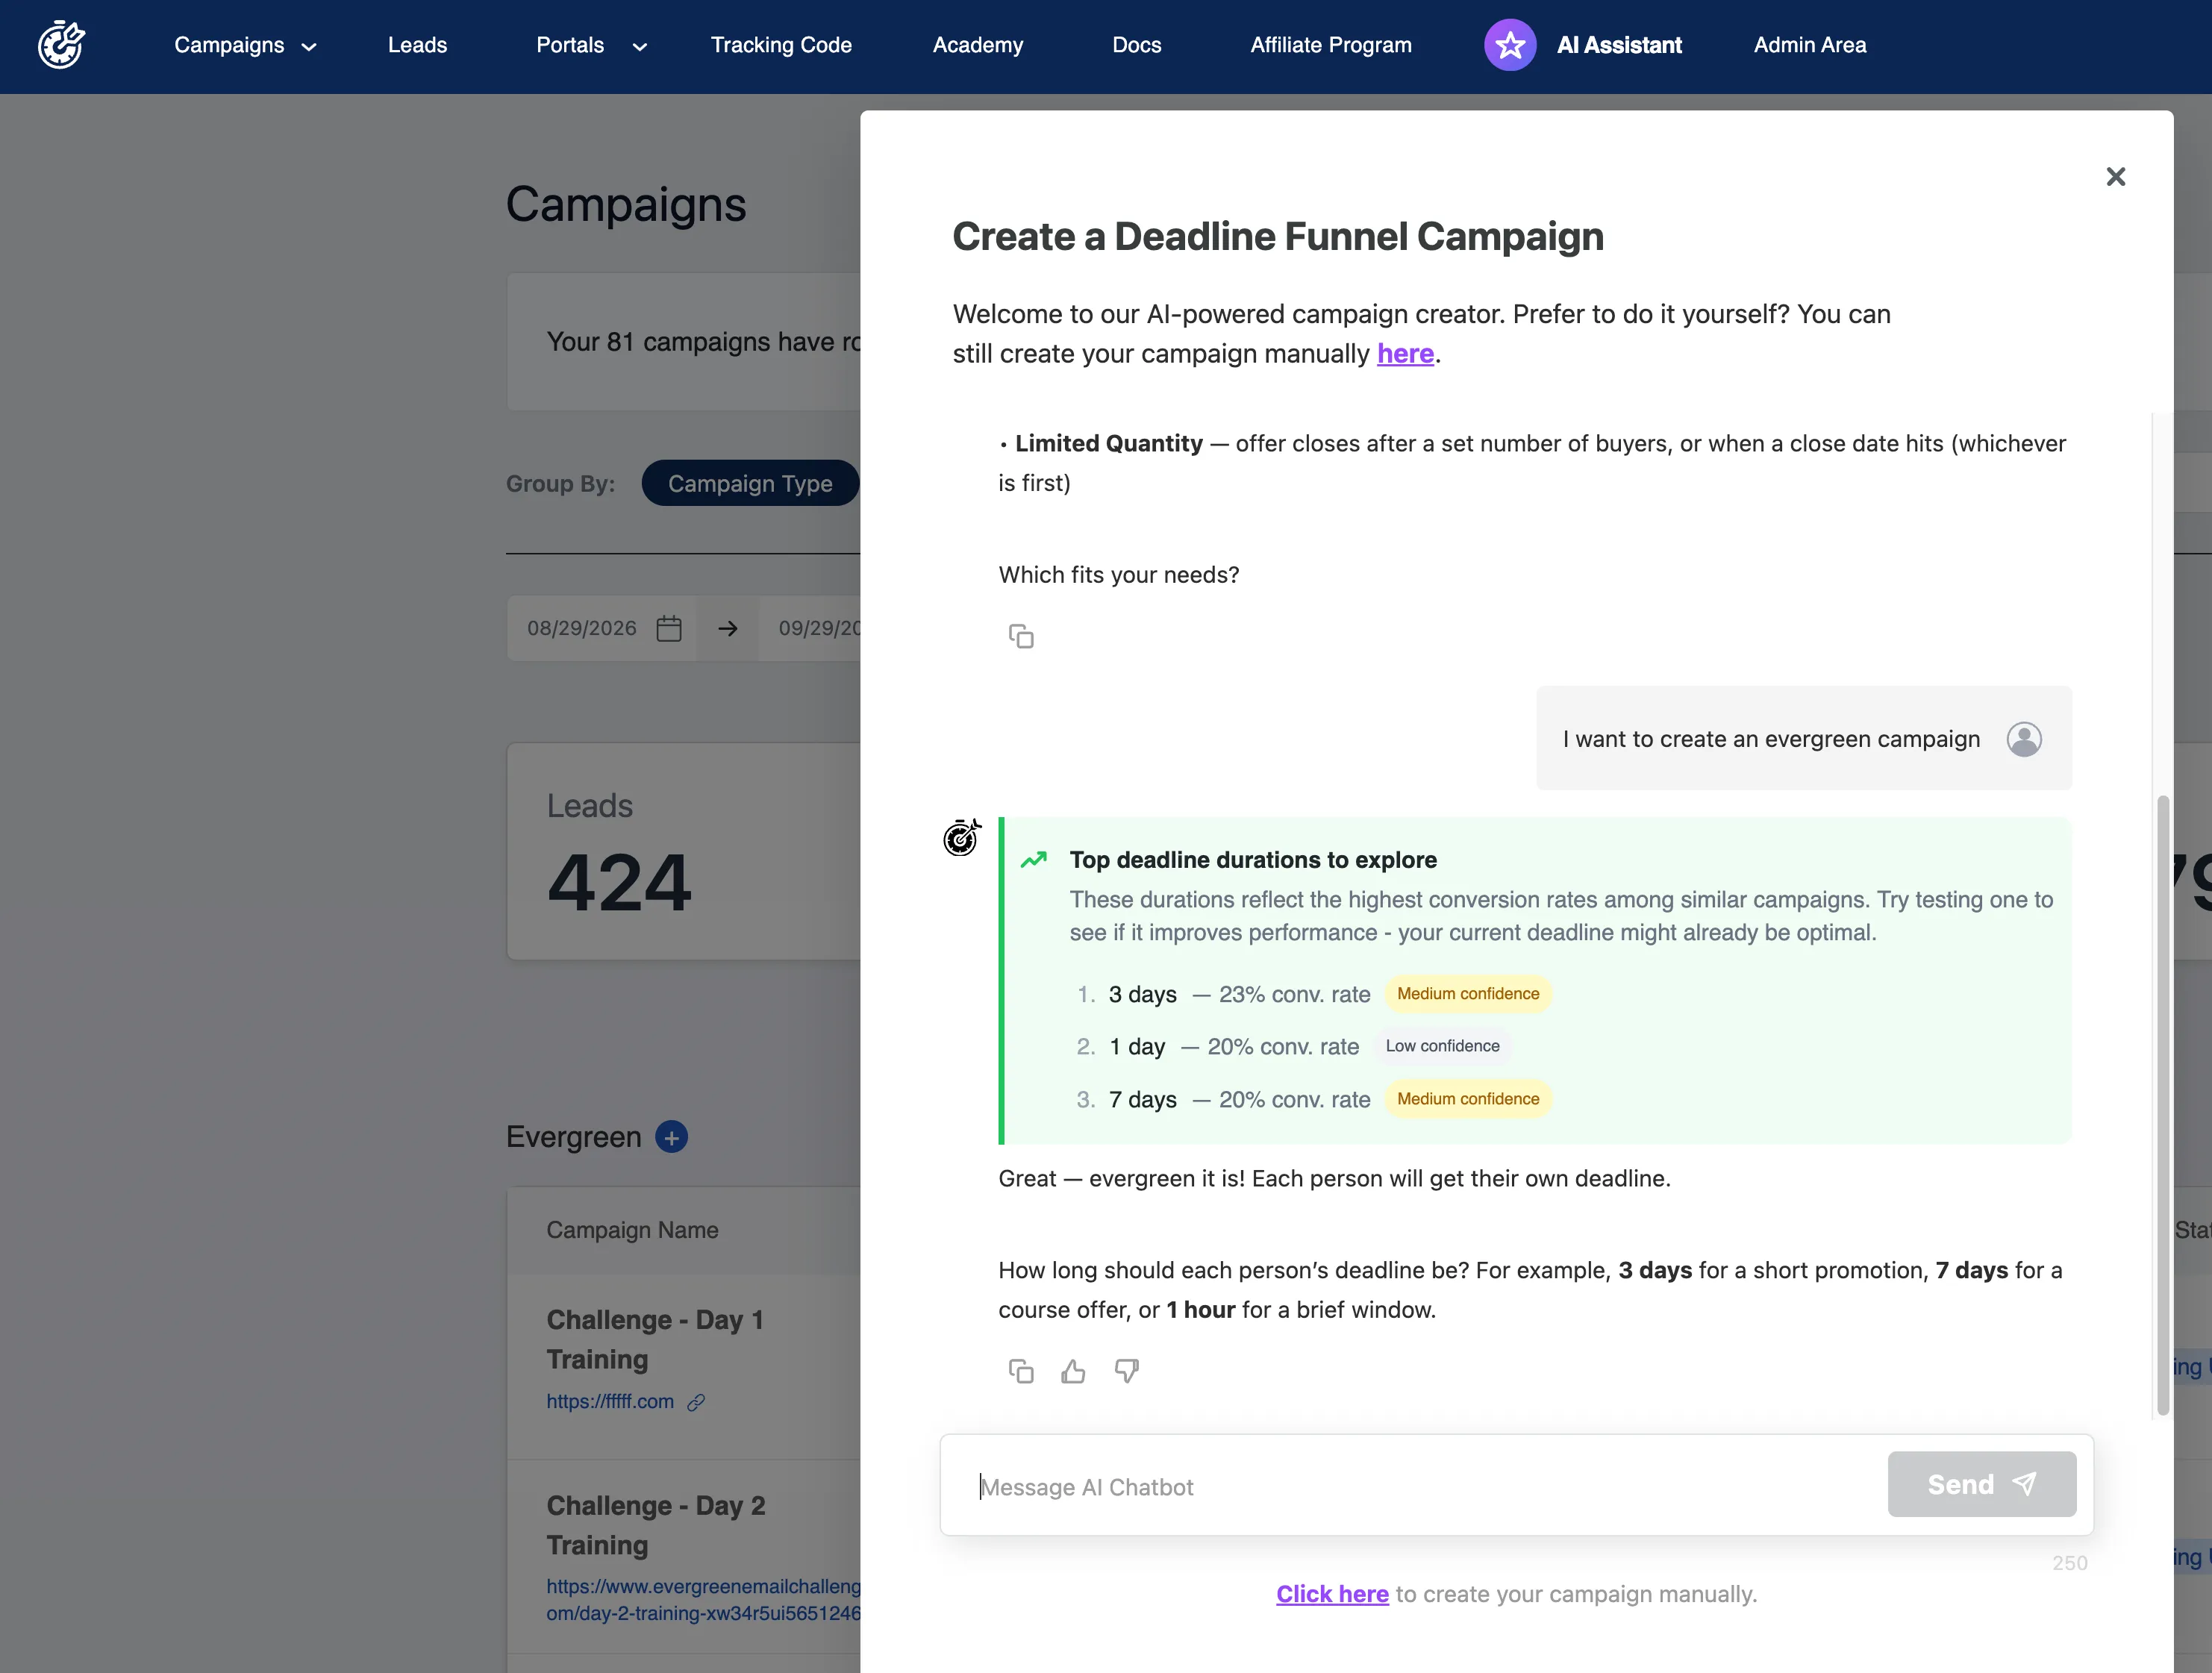Click the '7 days' duration suggestion

click(1142, 1100)
